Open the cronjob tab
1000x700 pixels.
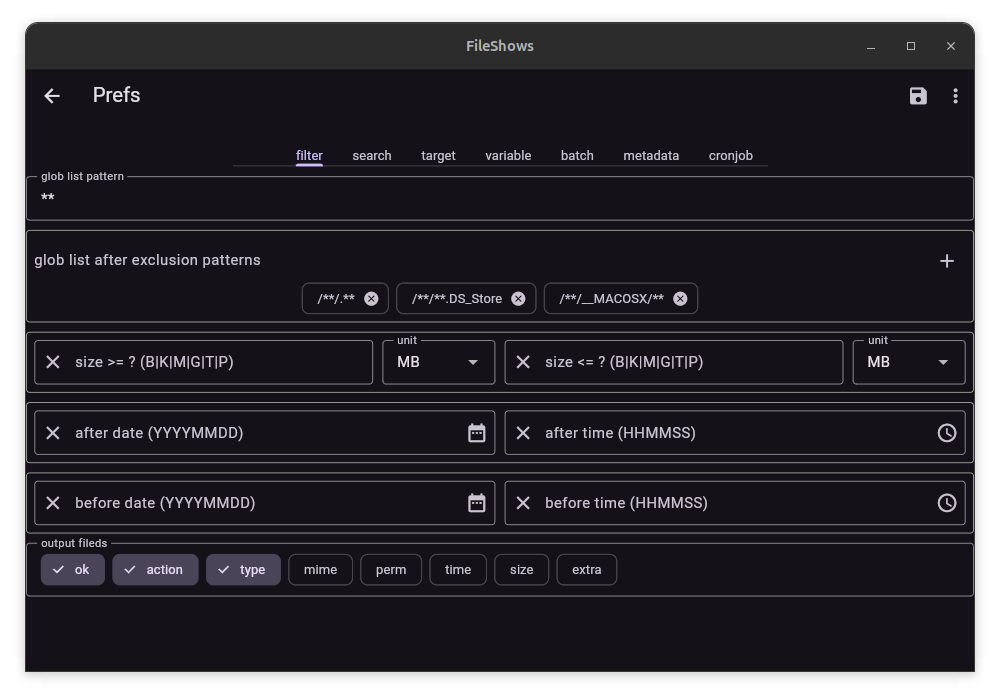tap(730, 156)
